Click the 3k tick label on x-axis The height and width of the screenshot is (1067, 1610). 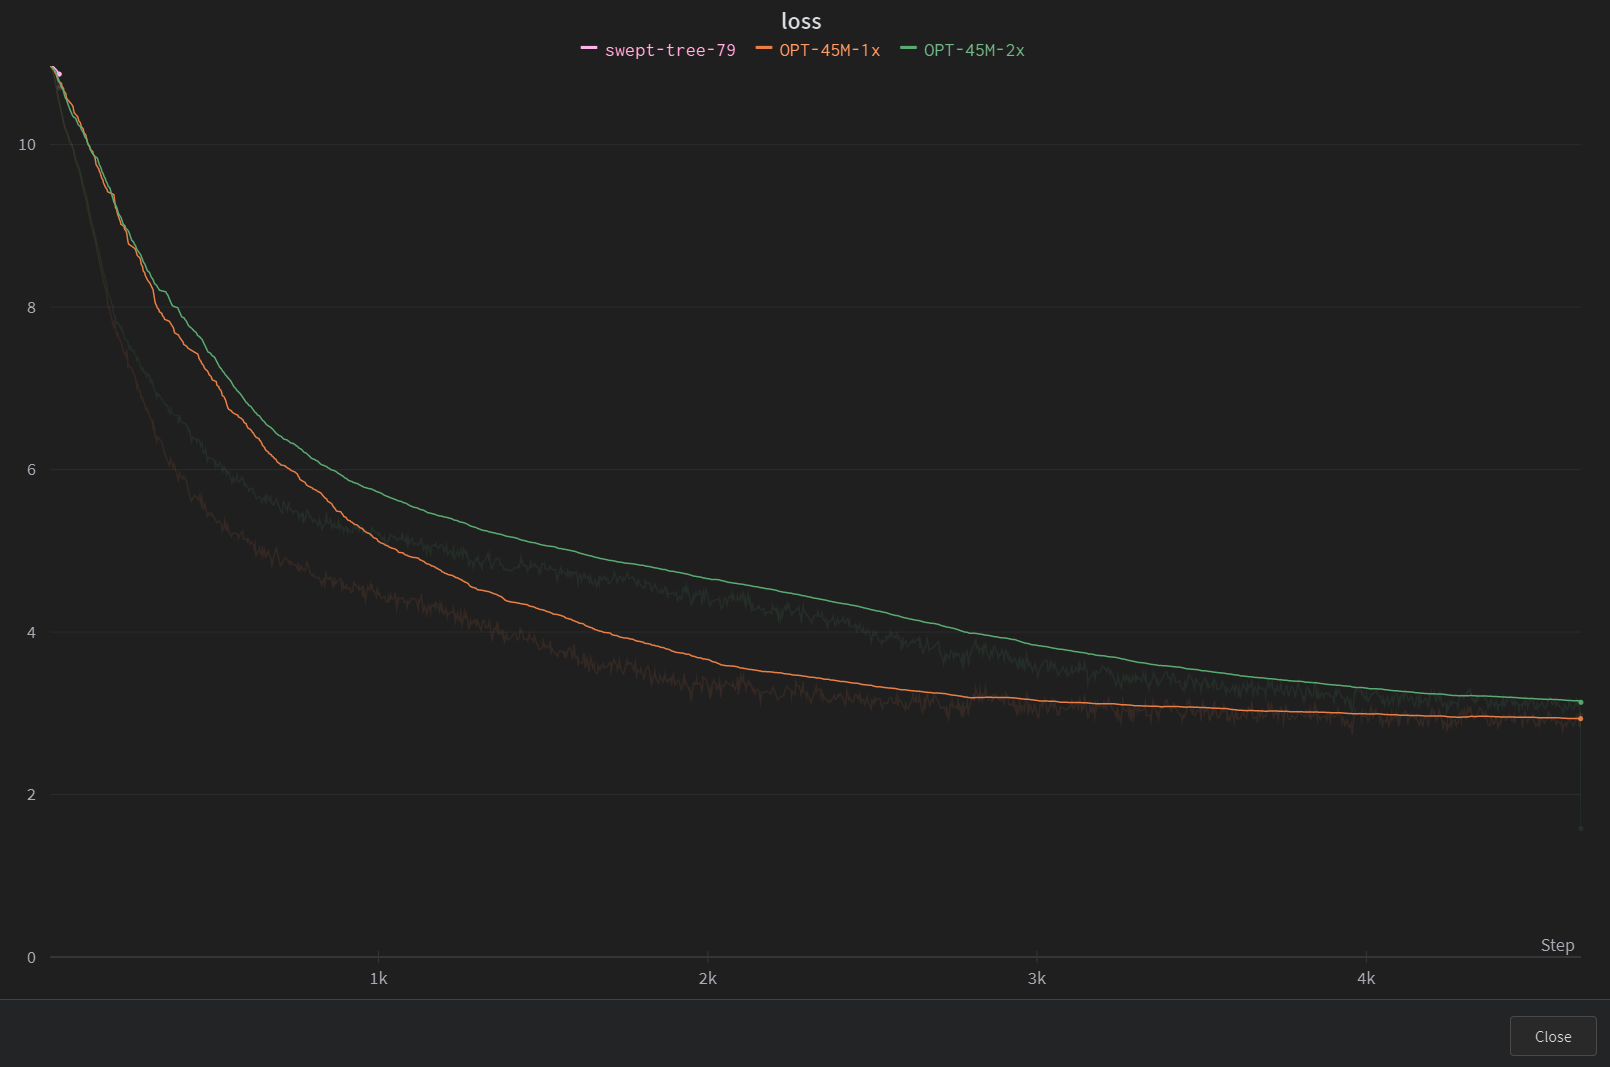[1037, 979]
